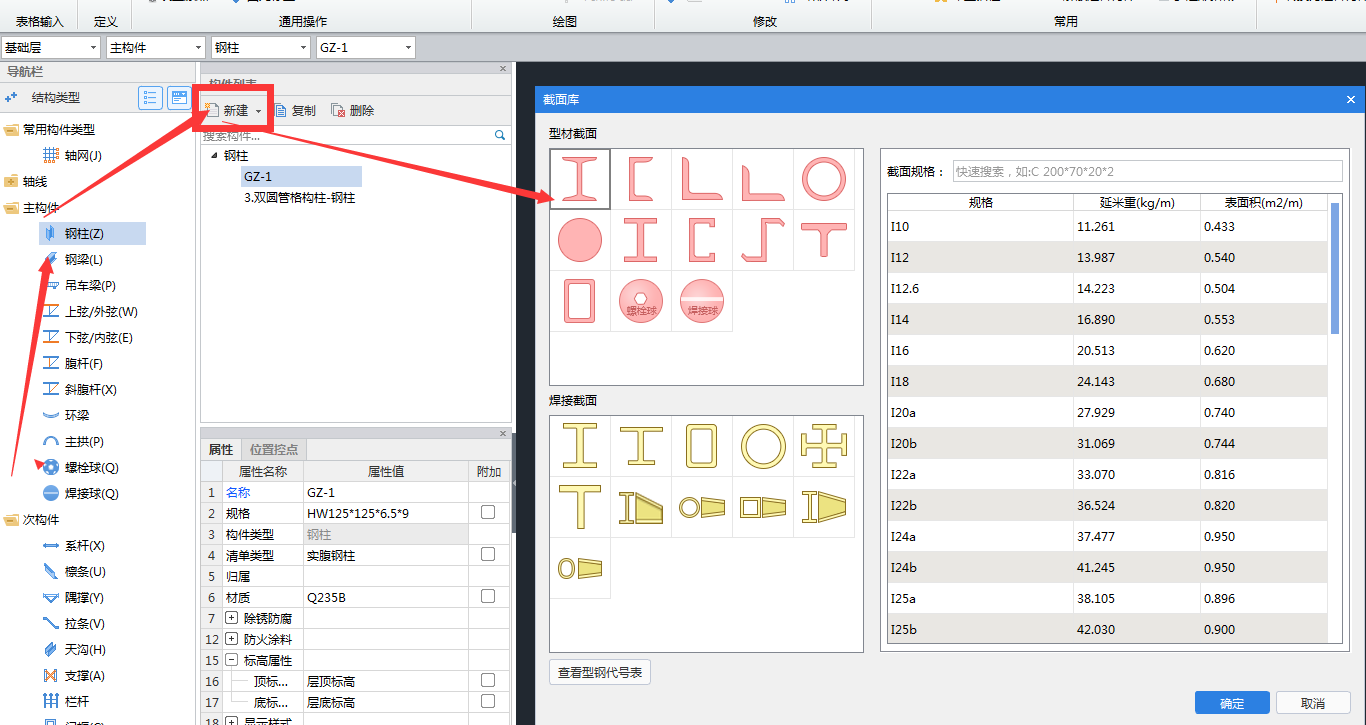Choose the pink lipped C-channel section
The image size is (1366, 725).
(x=701, y=241)
